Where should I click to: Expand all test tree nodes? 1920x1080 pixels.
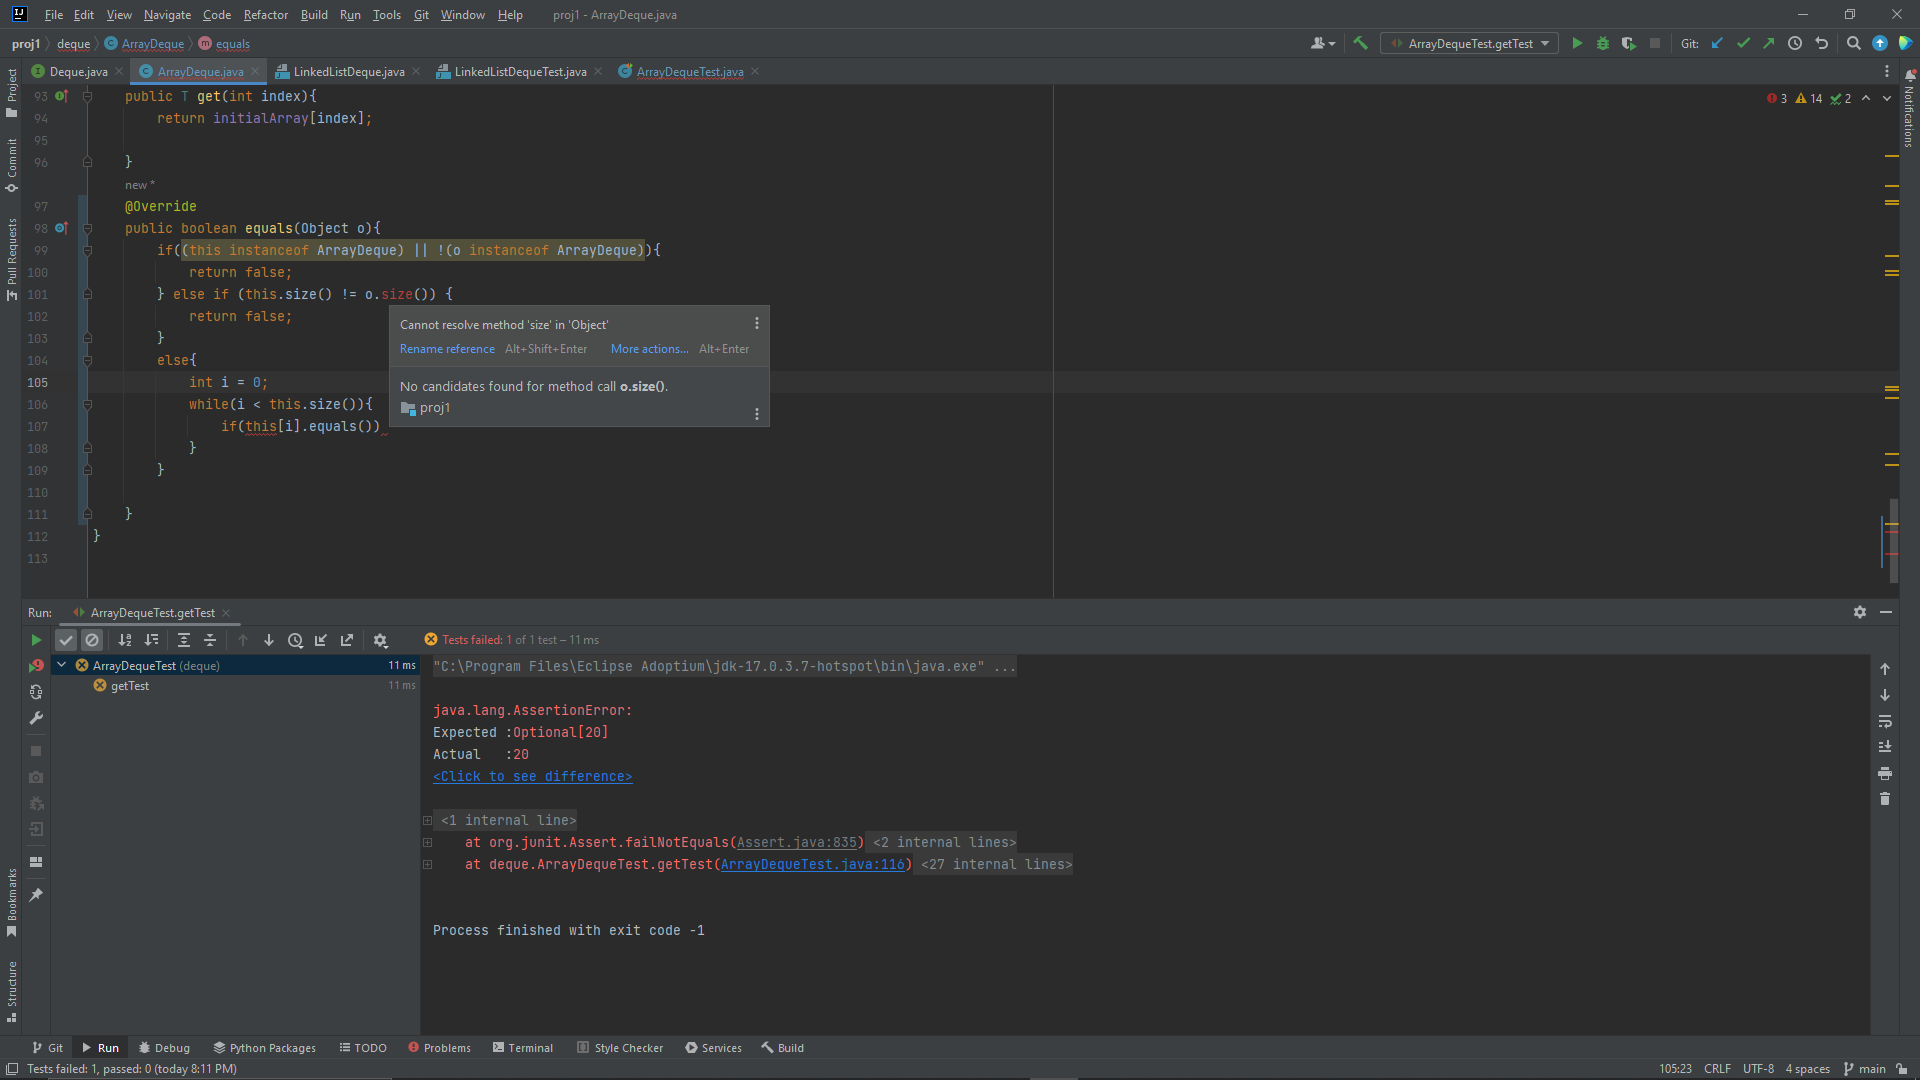coord(184,640)
